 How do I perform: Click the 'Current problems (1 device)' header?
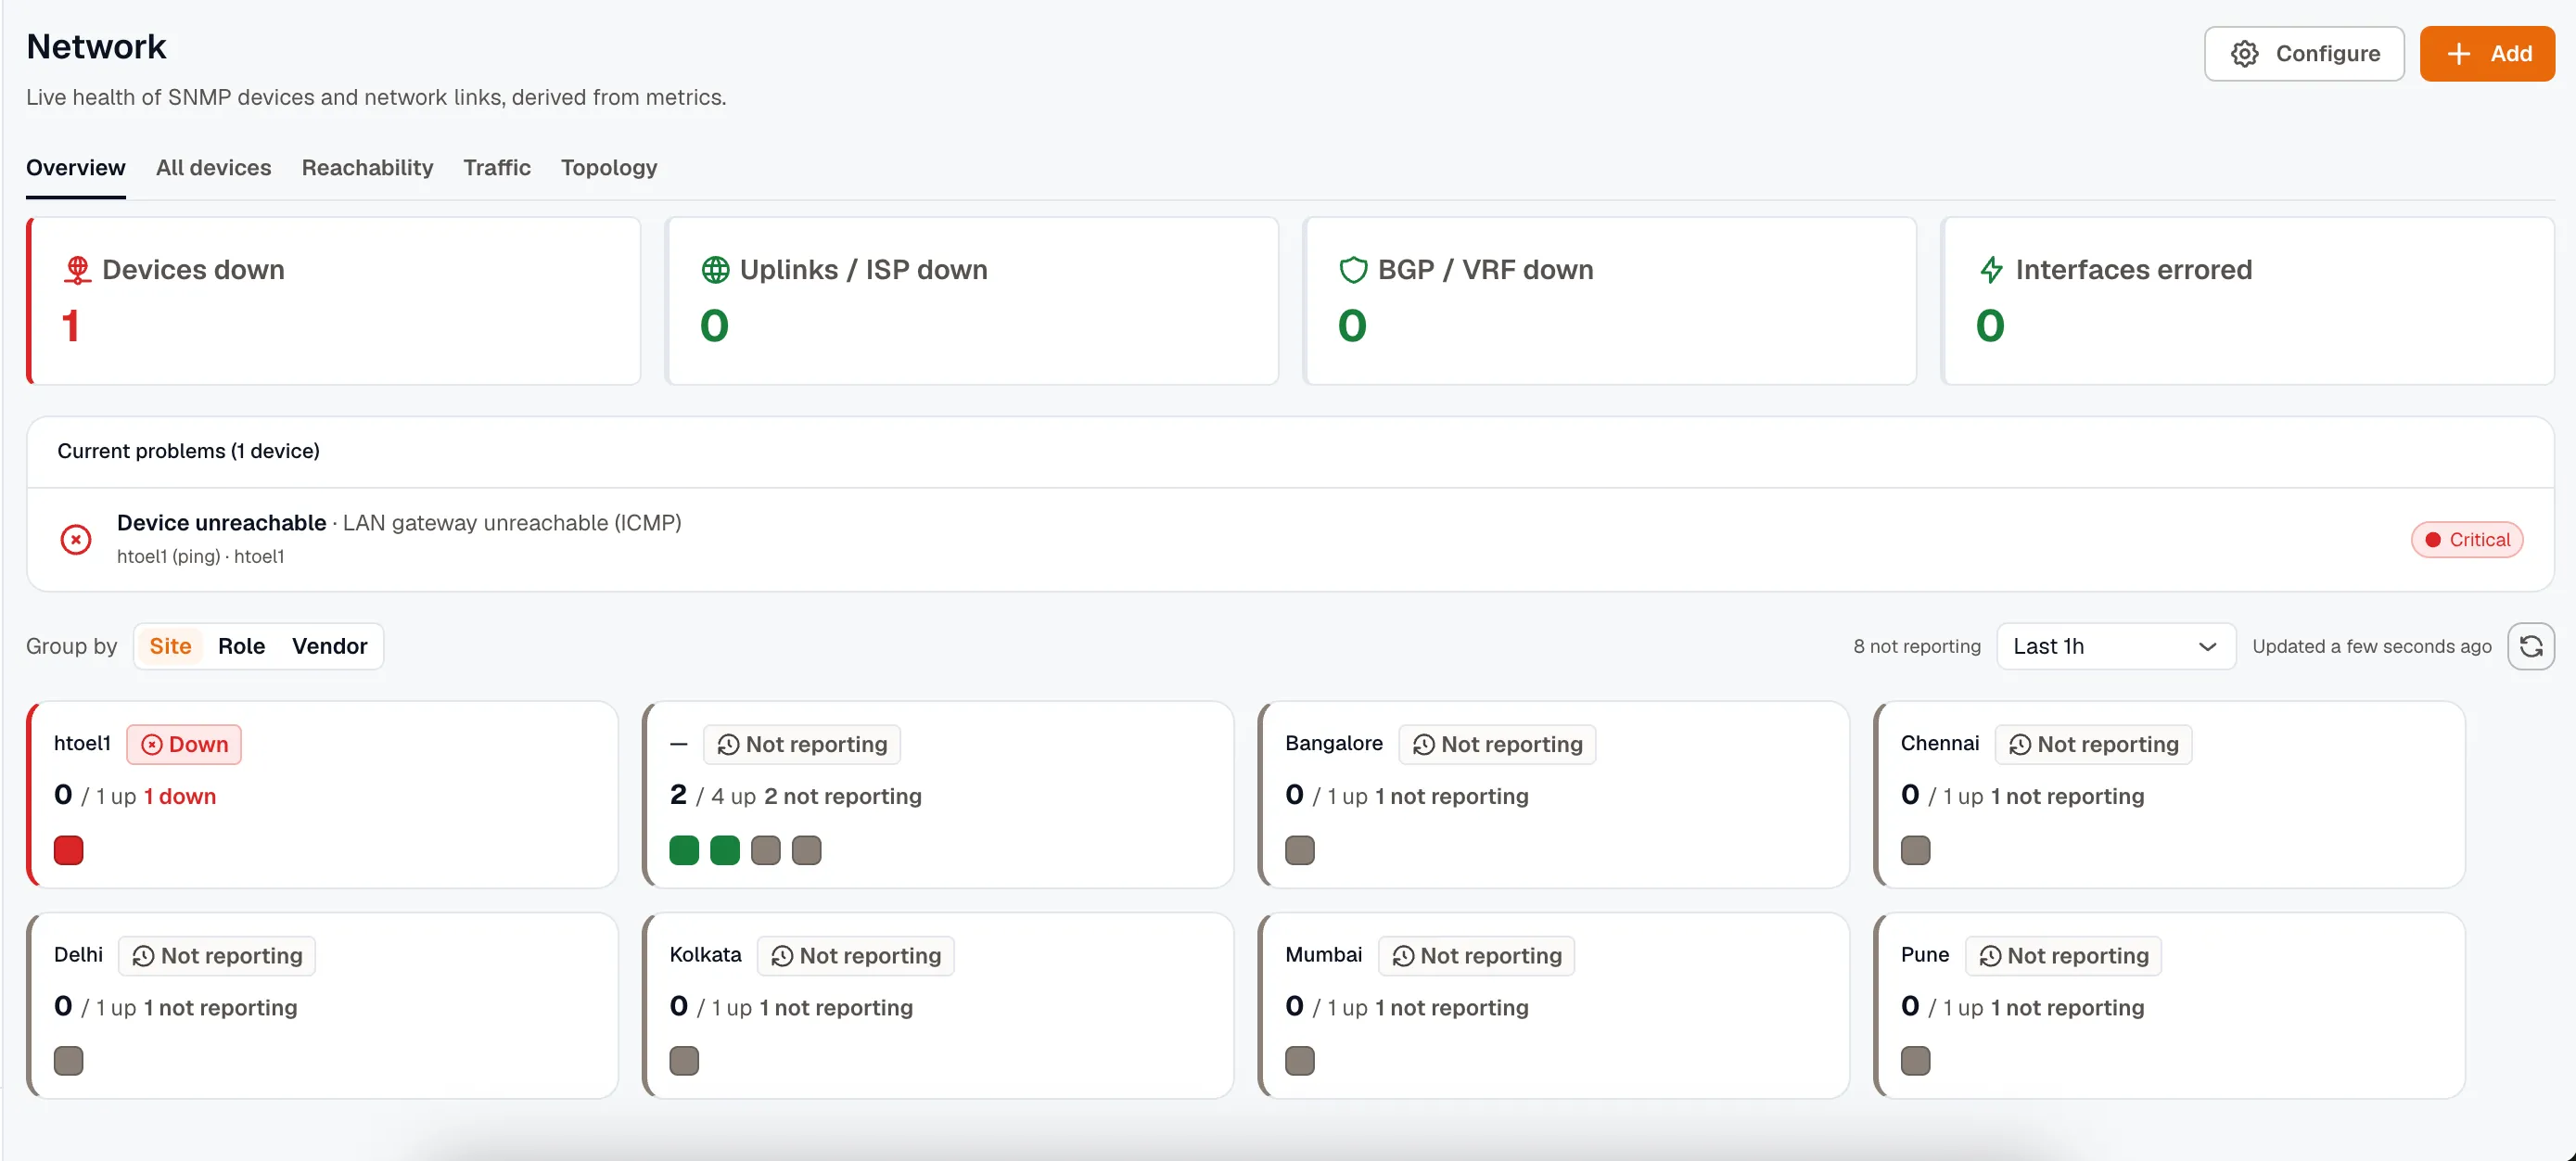(x=189, y=452)
